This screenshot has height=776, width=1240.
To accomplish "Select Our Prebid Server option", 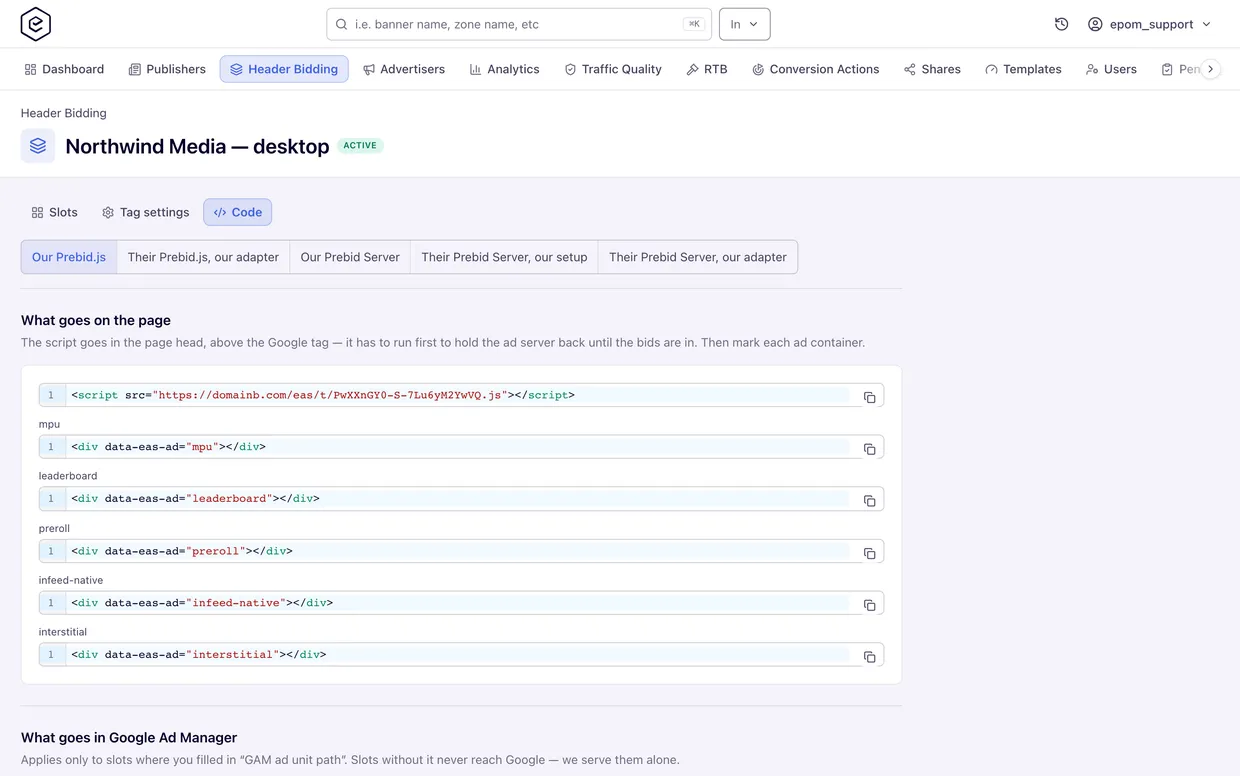I will click(x=350, y=257).
